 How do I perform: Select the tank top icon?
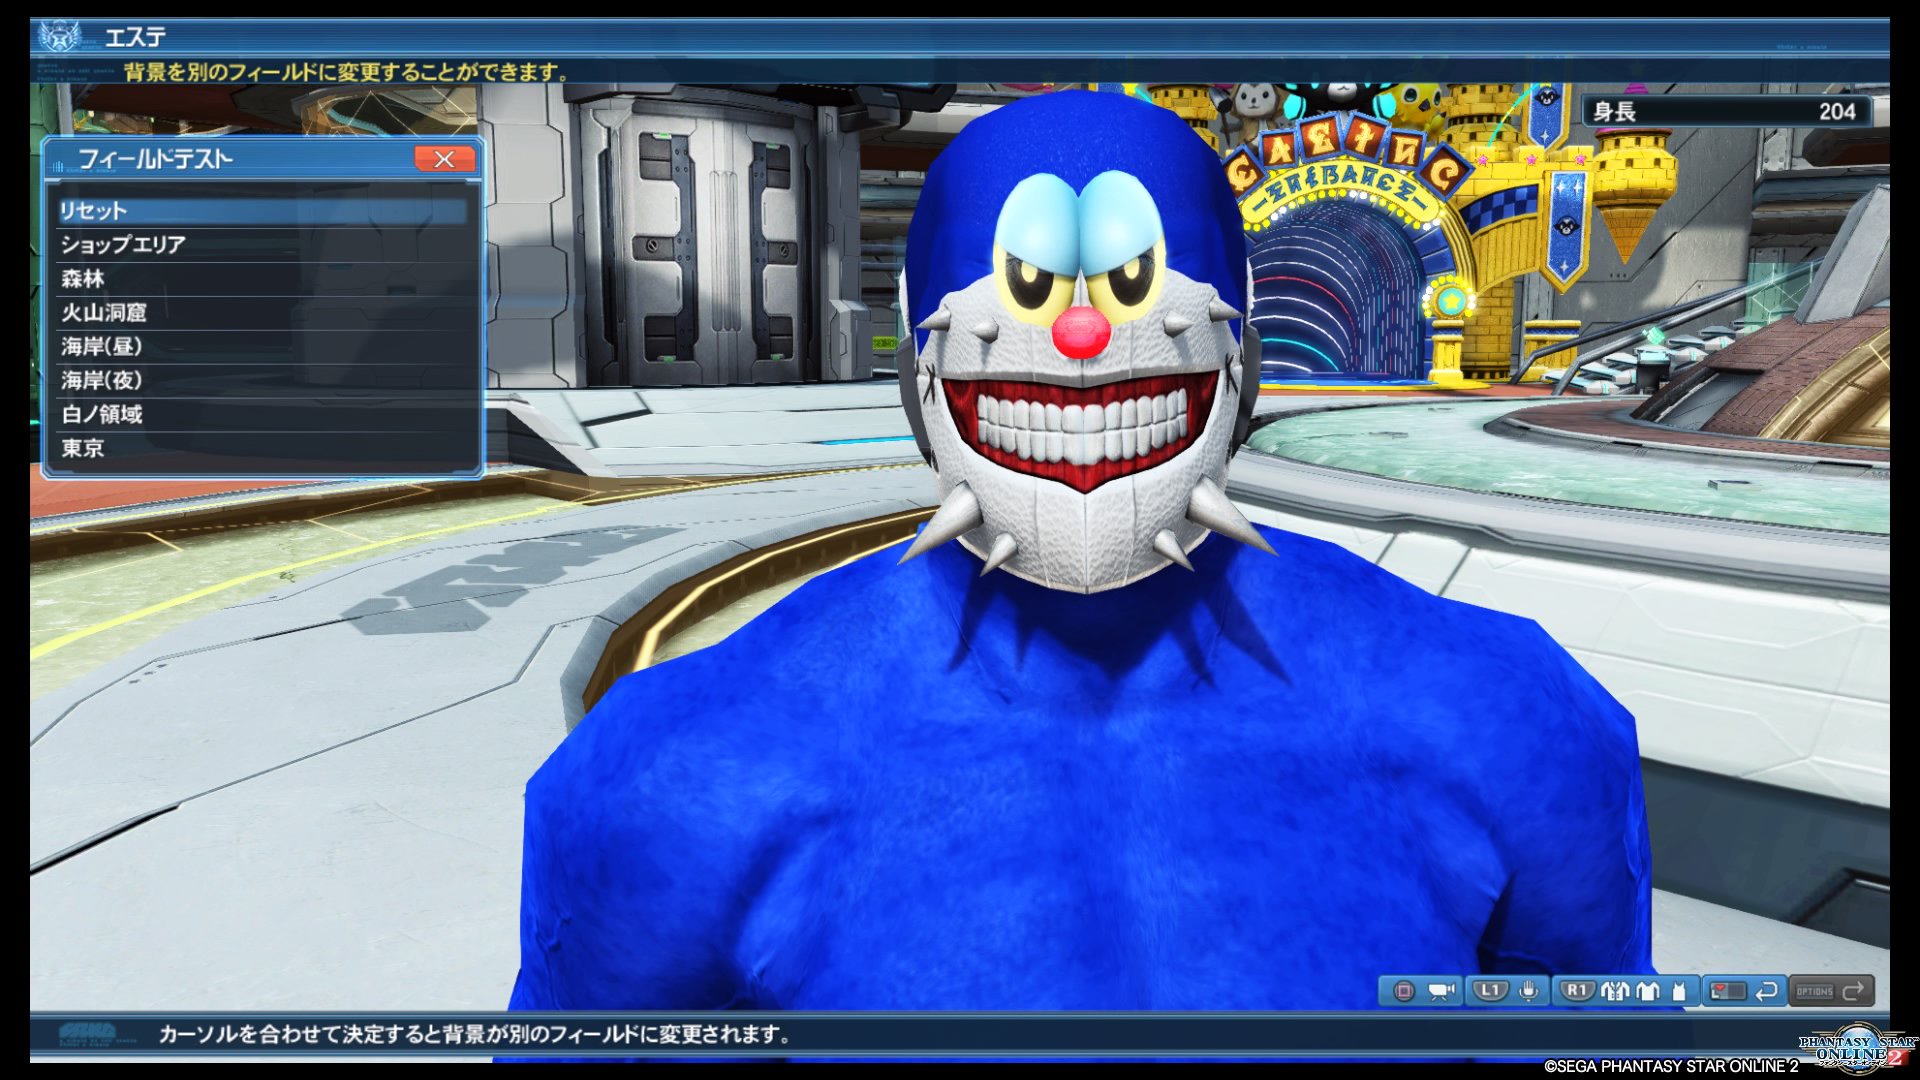pyautogui.click(x=1679, y=991)
